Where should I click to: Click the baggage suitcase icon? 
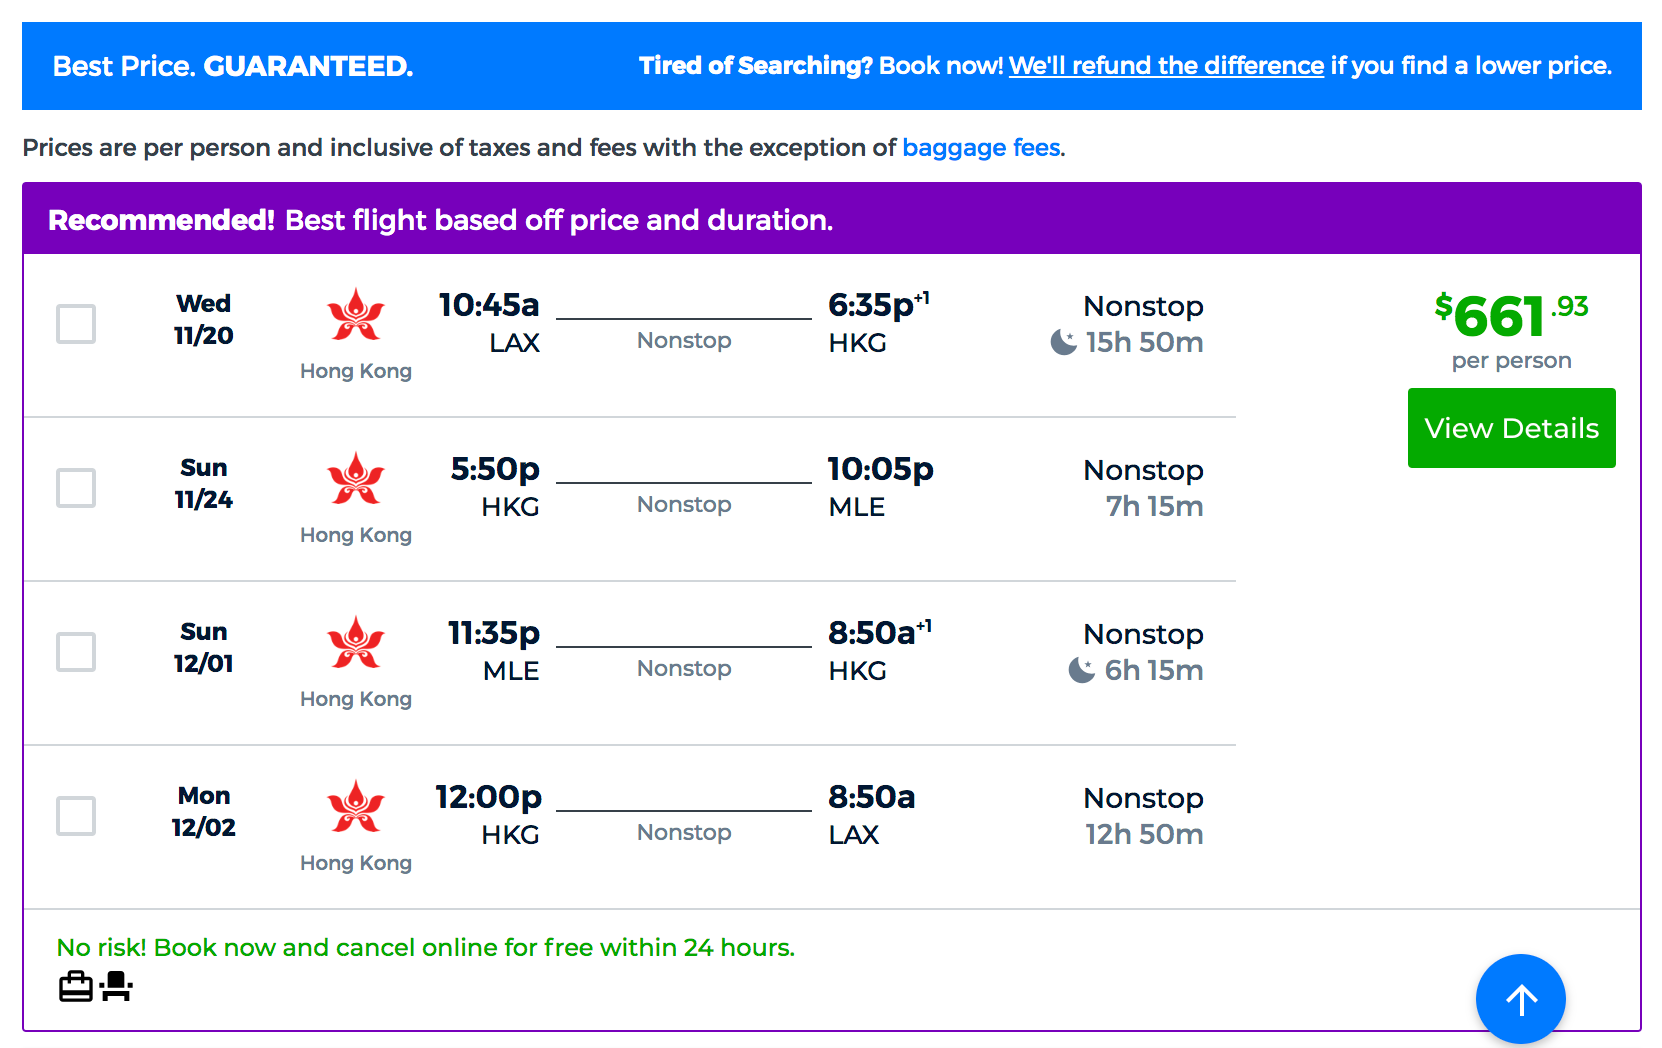click(x=76, y=987)
